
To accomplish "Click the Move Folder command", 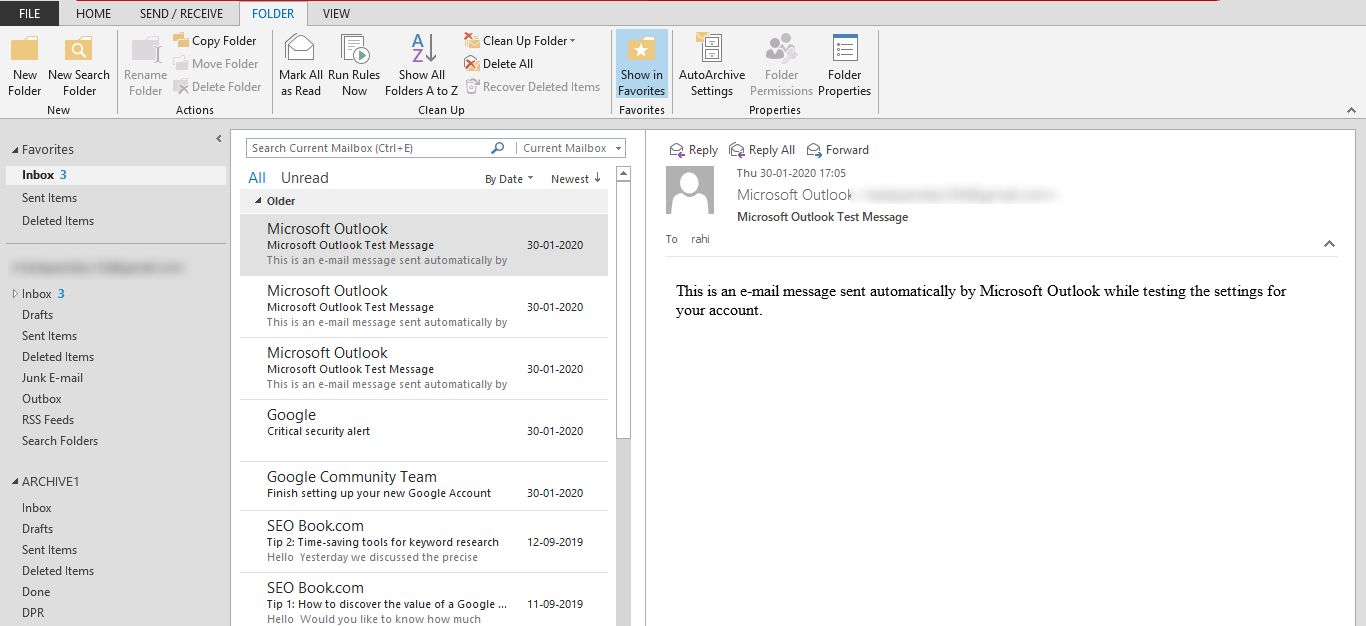I will [215, 64].
